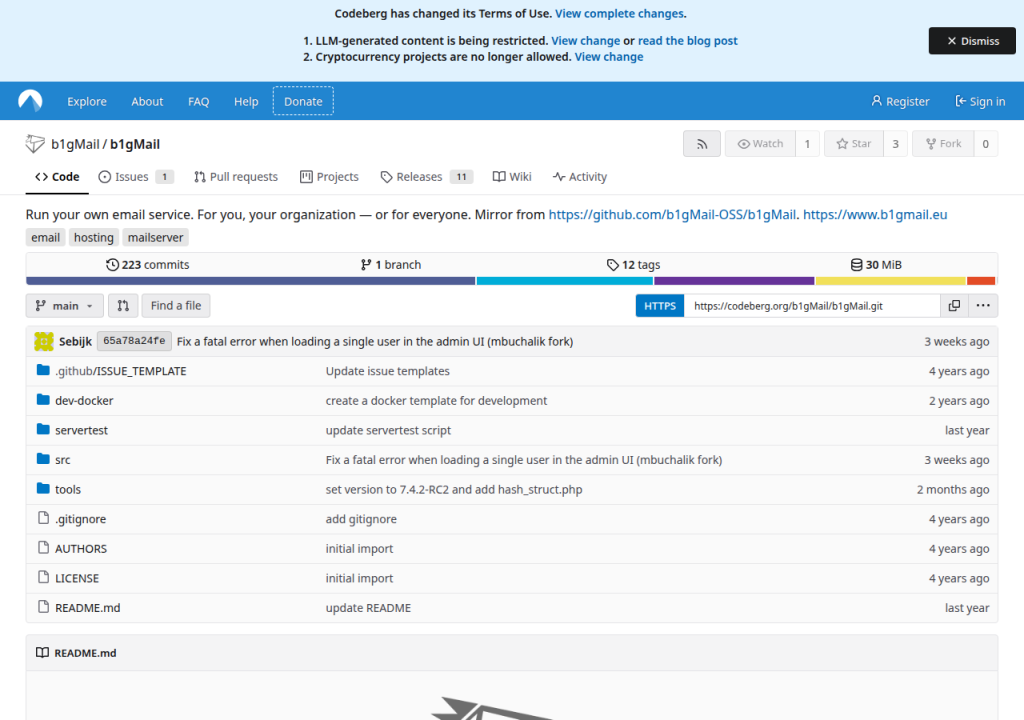Click the tag icon next to 12 tags
Viewport: 1024px width, 720px height.
tap(613, 265)
